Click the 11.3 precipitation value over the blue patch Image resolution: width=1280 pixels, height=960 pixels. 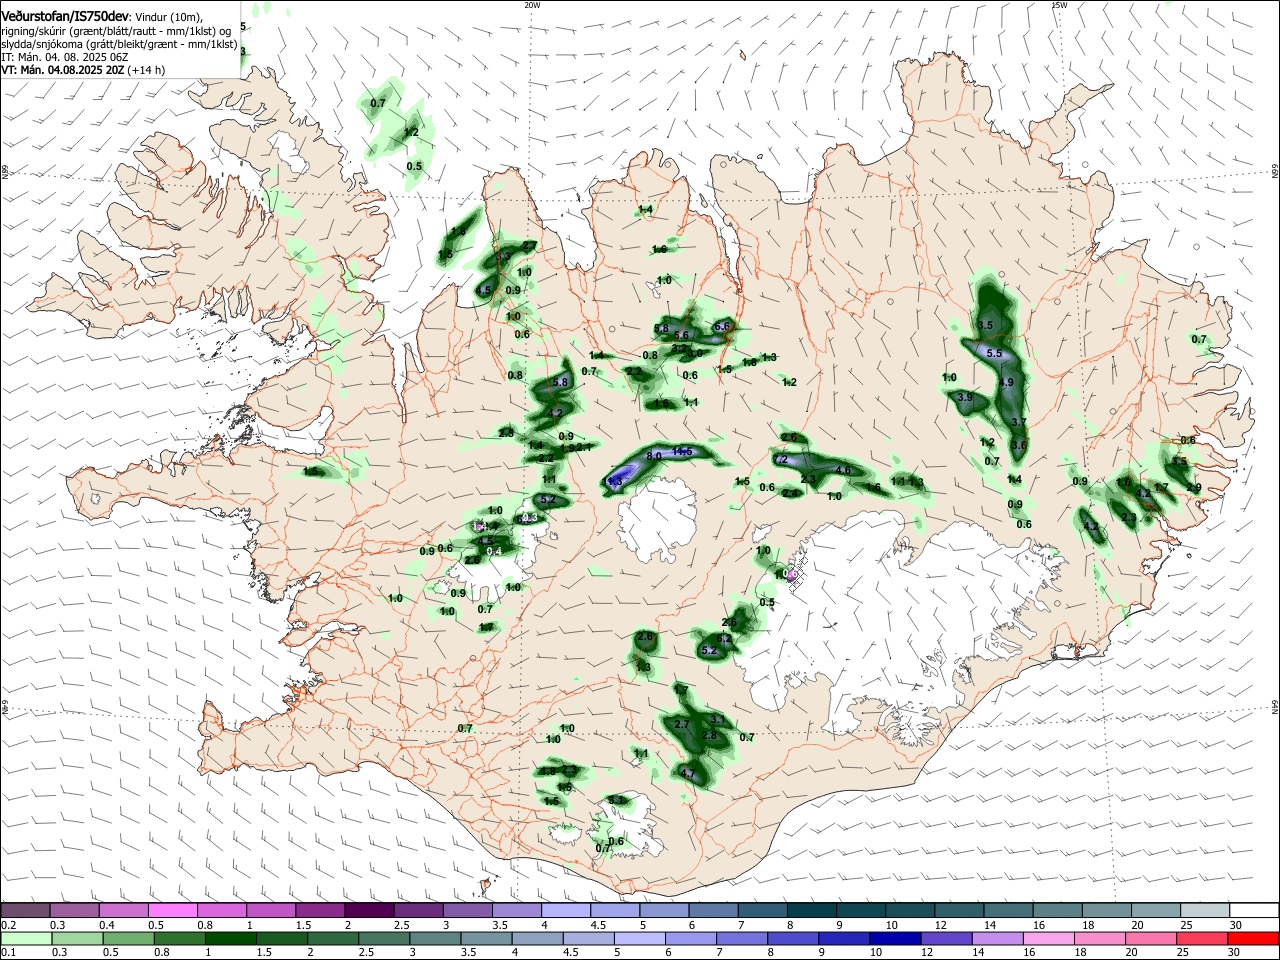pos(614,482)
